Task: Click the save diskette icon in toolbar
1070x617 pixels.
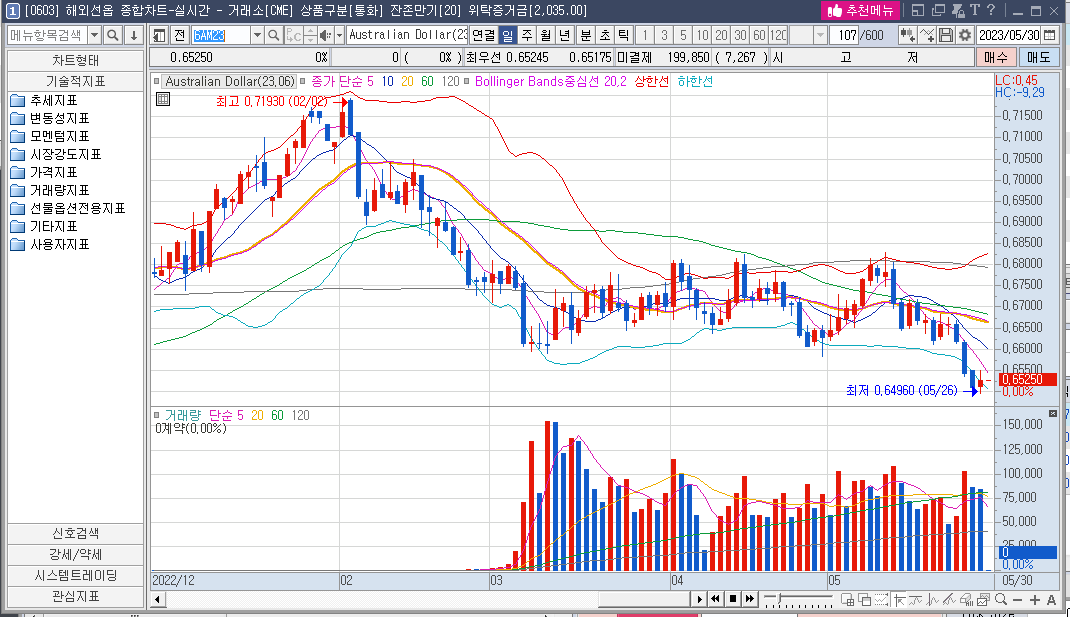Action: coord(946,35)
